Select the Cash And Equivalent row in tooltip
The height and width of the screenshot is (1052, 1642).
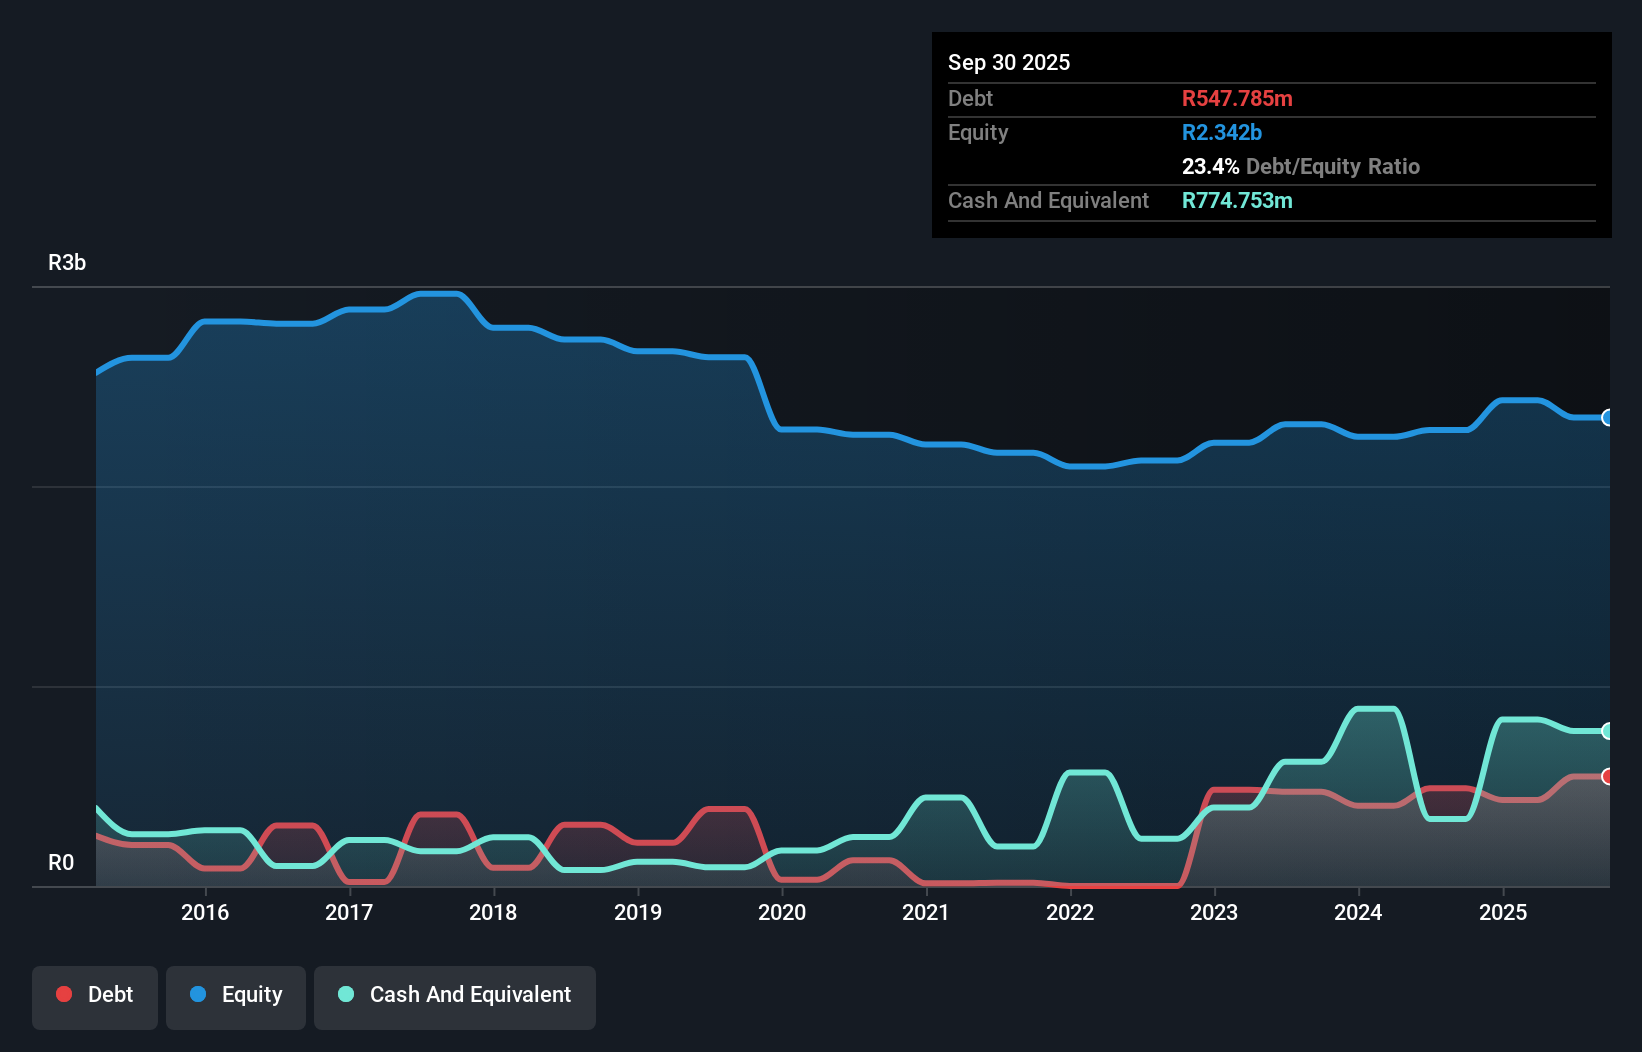pos(1048,200)
